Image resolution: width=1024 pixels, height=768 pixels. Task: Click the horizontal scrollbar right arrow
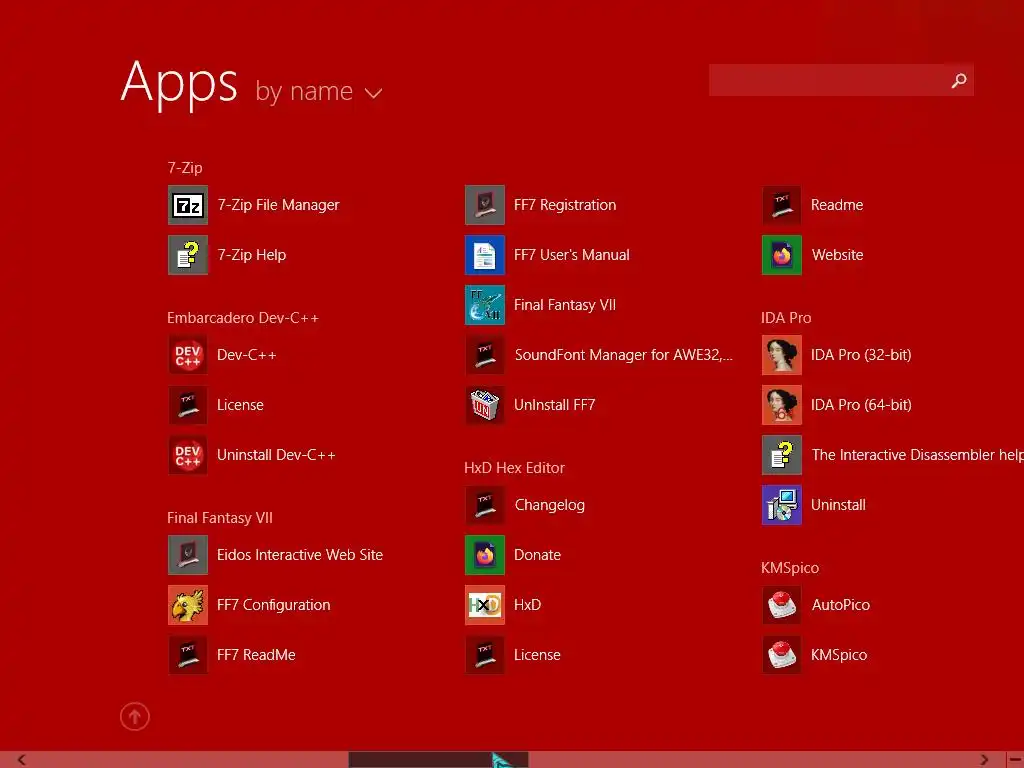[x=984, y=760]
